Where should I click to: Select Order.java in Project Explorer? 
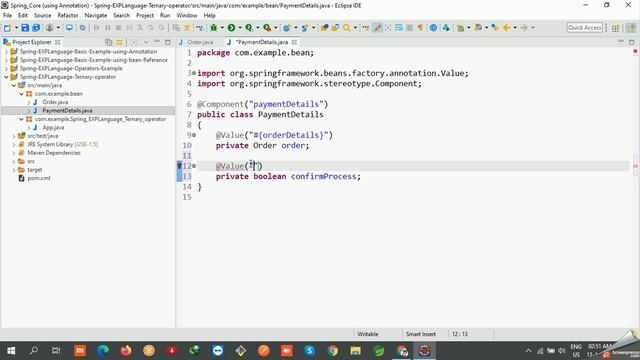(55, 102)
